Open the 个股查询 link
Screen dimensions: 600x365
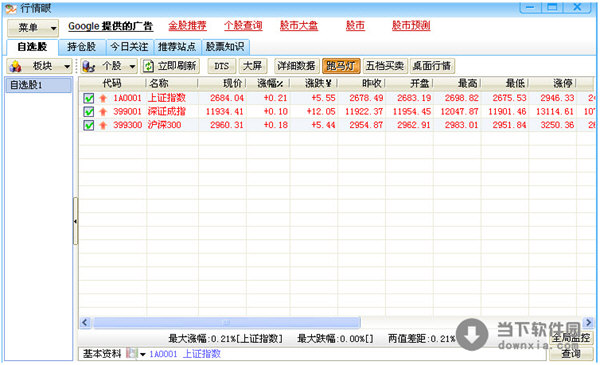[243, 26]
